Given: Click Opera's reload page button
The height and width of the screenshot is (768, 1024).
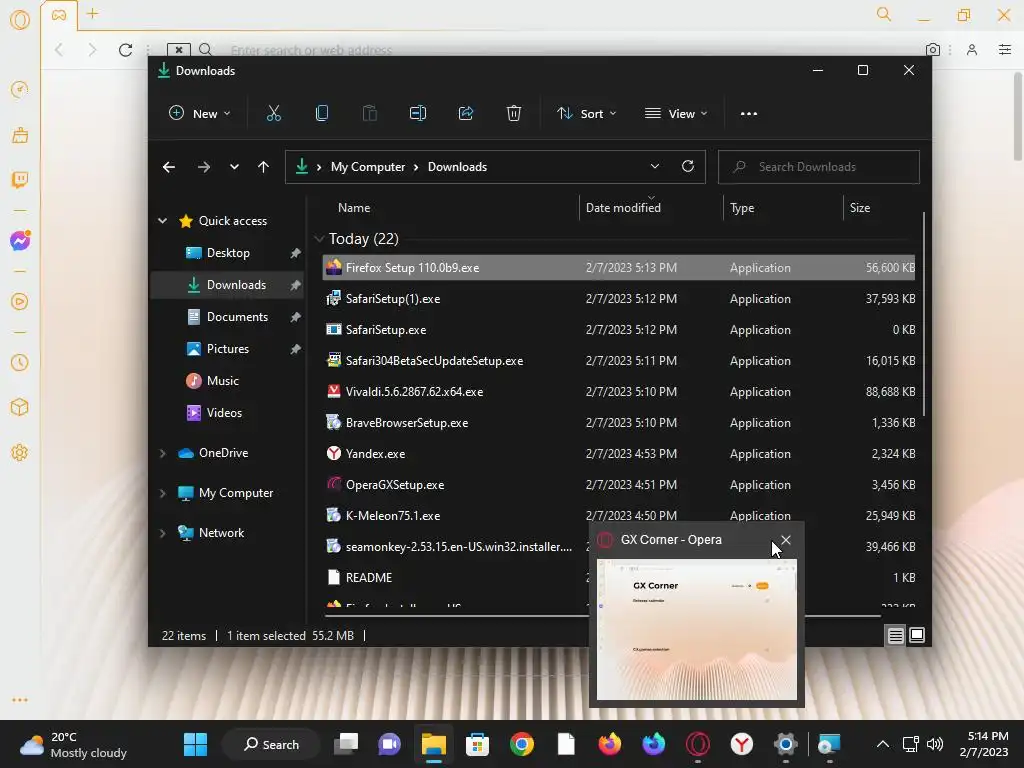Looking at the screenshot, I should point(125,50).
